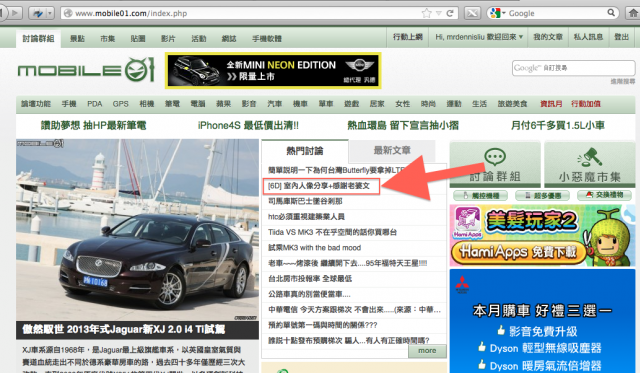Click the browser back arrow button
640x373 pixels.
click(x=2, y=13)
